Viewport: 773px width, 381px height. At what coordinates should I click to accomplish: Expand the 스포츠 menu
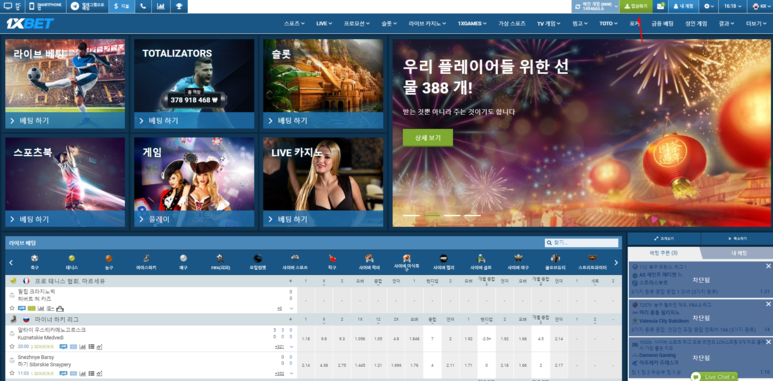(x=294, y=23)
